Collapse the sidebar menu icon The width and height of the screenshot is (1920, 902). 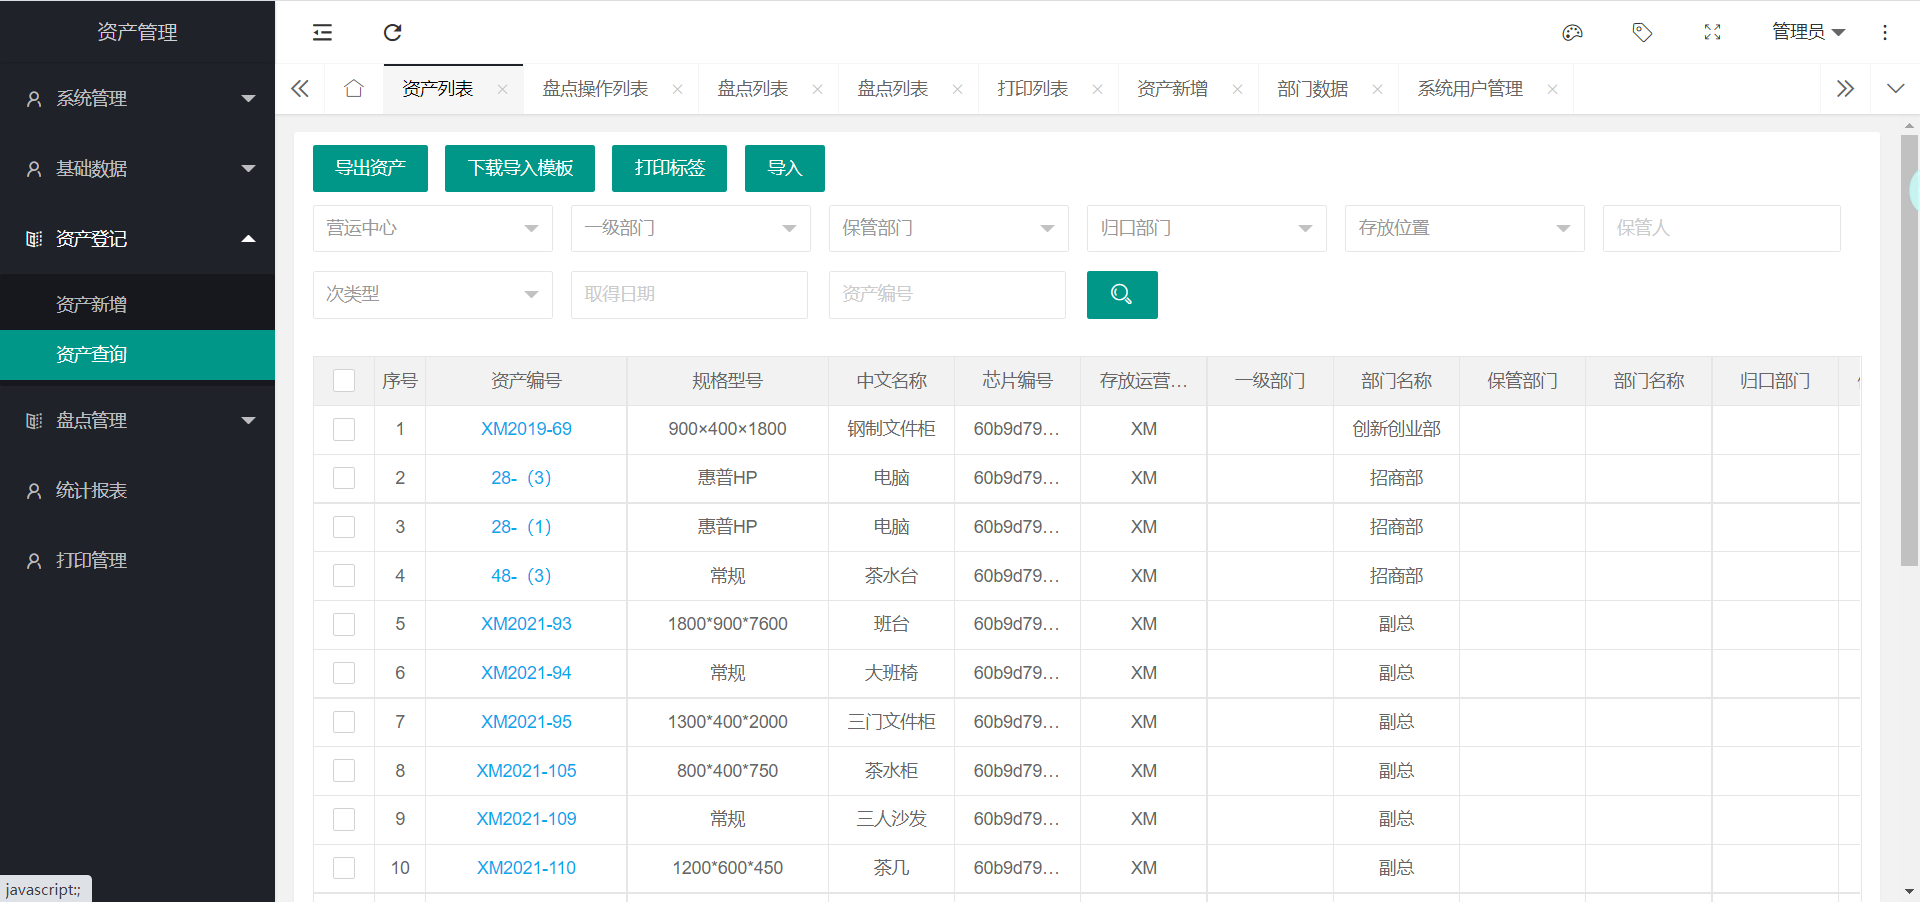(x=322, y=32)
